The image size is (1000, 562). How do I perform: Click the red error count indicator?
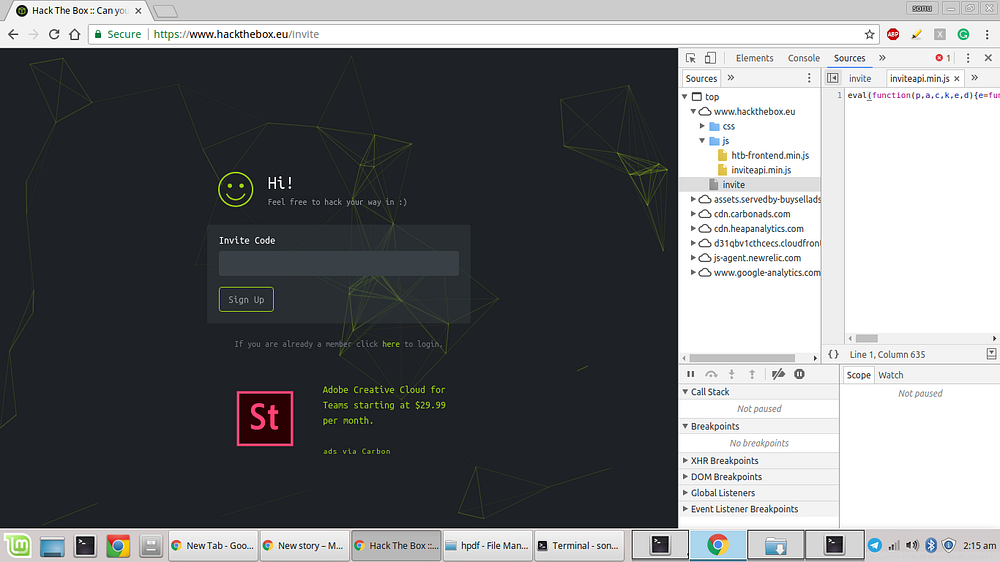943,58
